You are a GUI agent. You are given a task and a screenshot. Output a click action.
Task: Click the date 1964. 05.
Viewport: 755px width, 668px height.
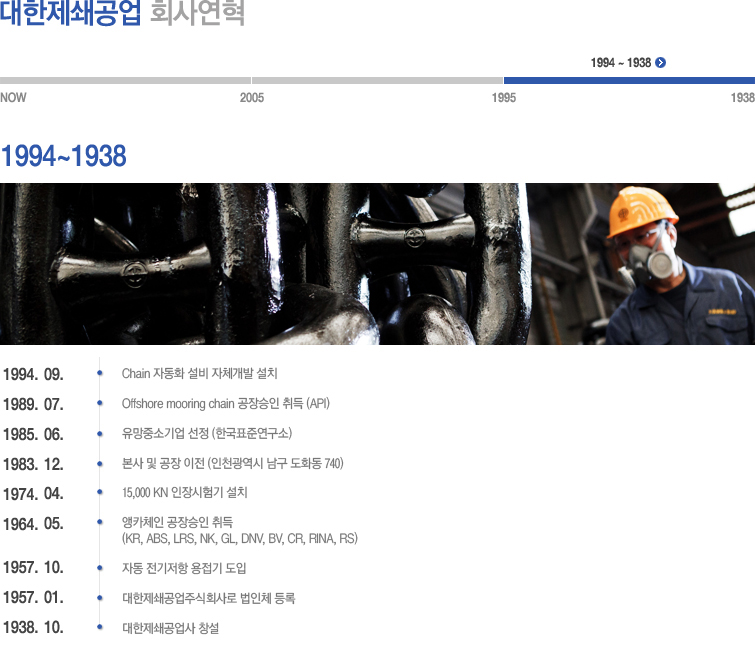pyautogui.click(x=33, y=524)
